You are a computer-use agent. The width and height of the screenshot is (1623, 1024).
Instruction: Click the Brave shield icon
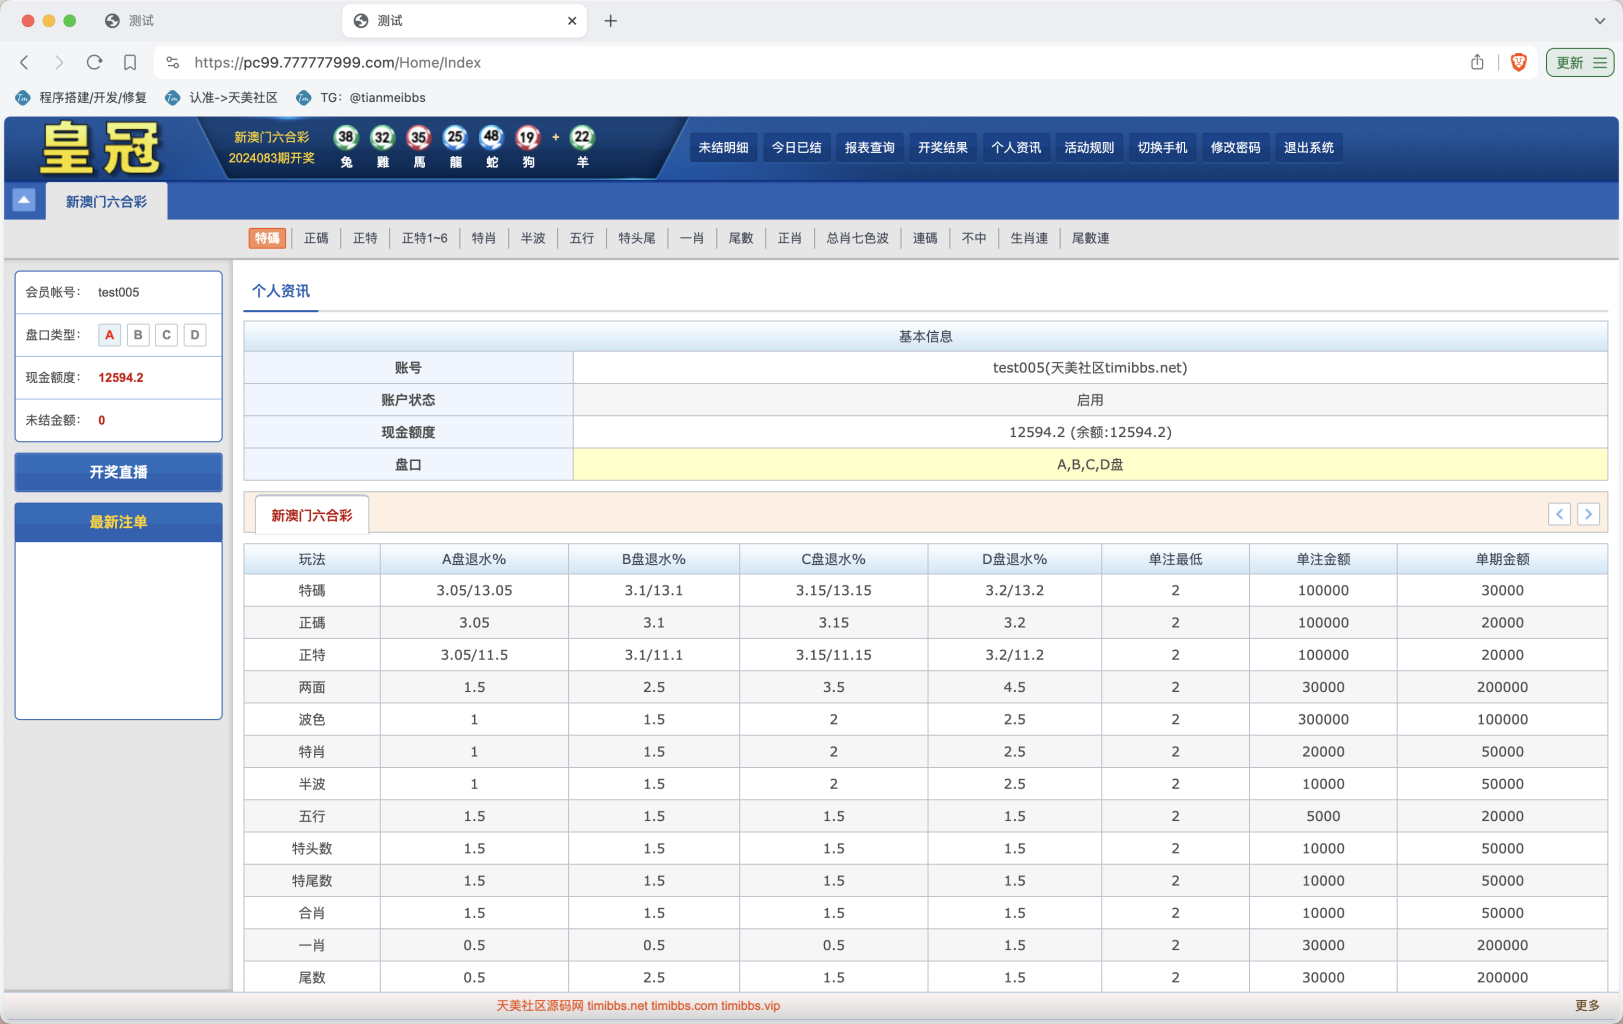[1519, 62]
